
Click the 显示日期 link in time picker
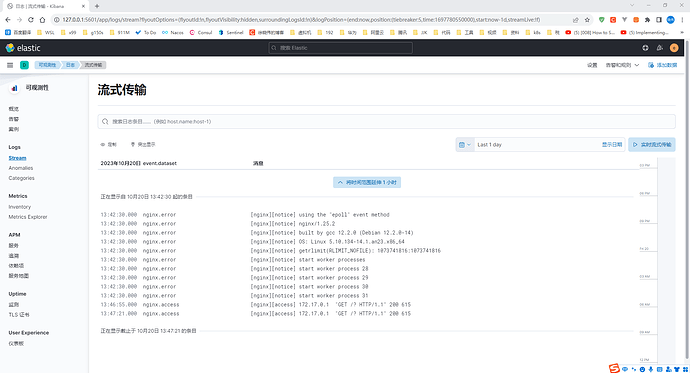(x=612, y=145)
